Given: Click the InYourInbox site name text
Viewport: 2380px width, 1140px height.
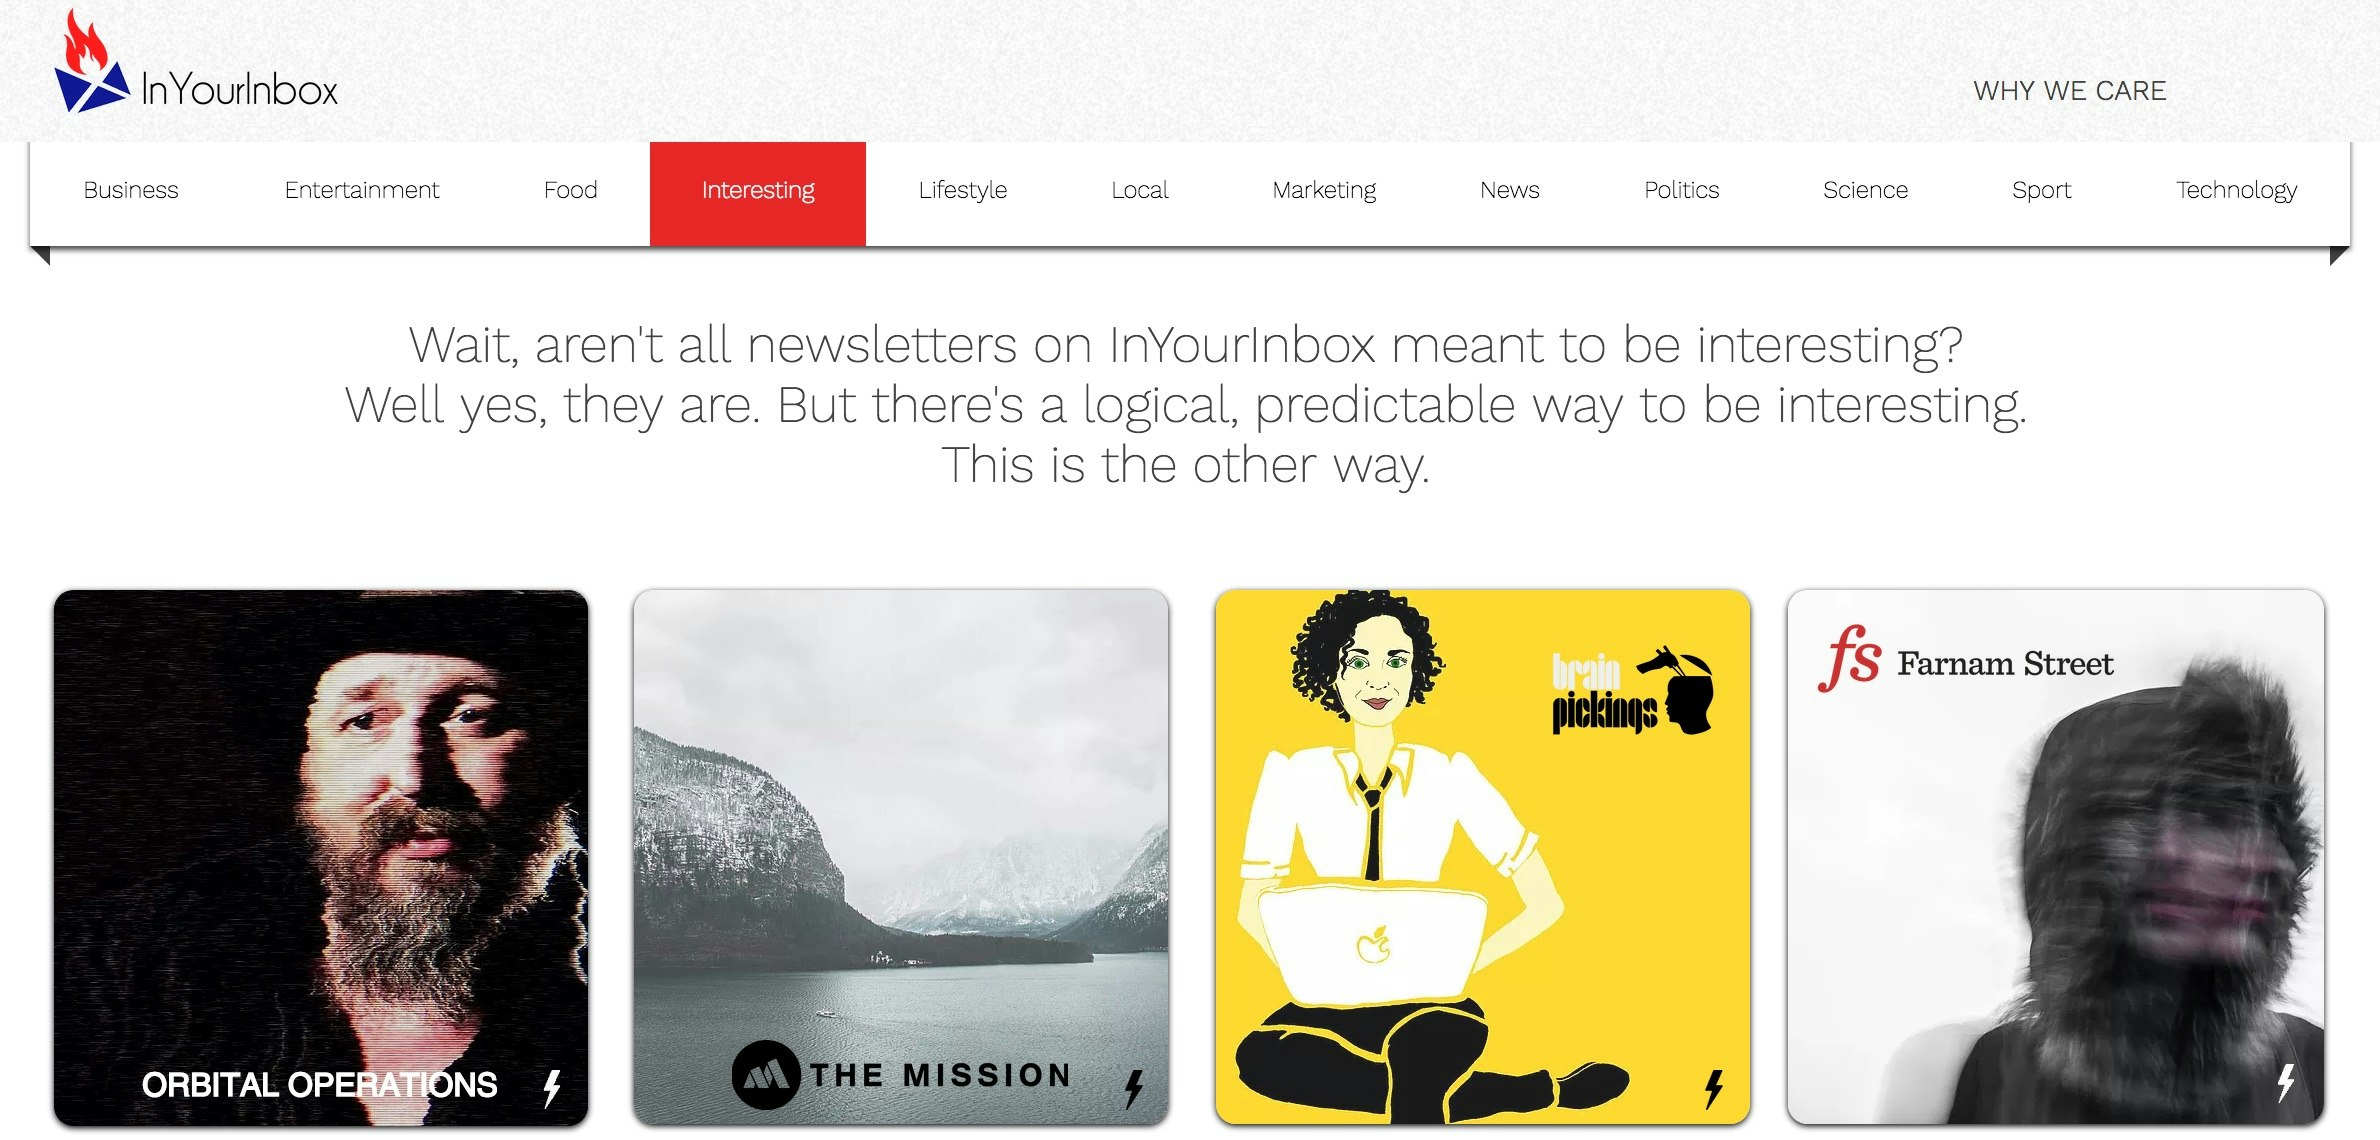Looking at the screenshot, I should tap(240, 90).
